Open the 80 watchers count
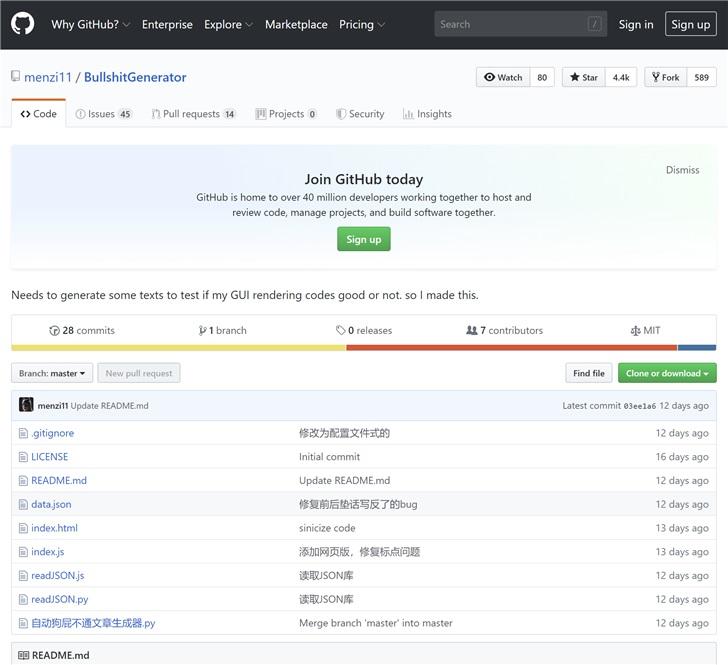The height and width of the screenshot is (665, 728). click(542, 77)
